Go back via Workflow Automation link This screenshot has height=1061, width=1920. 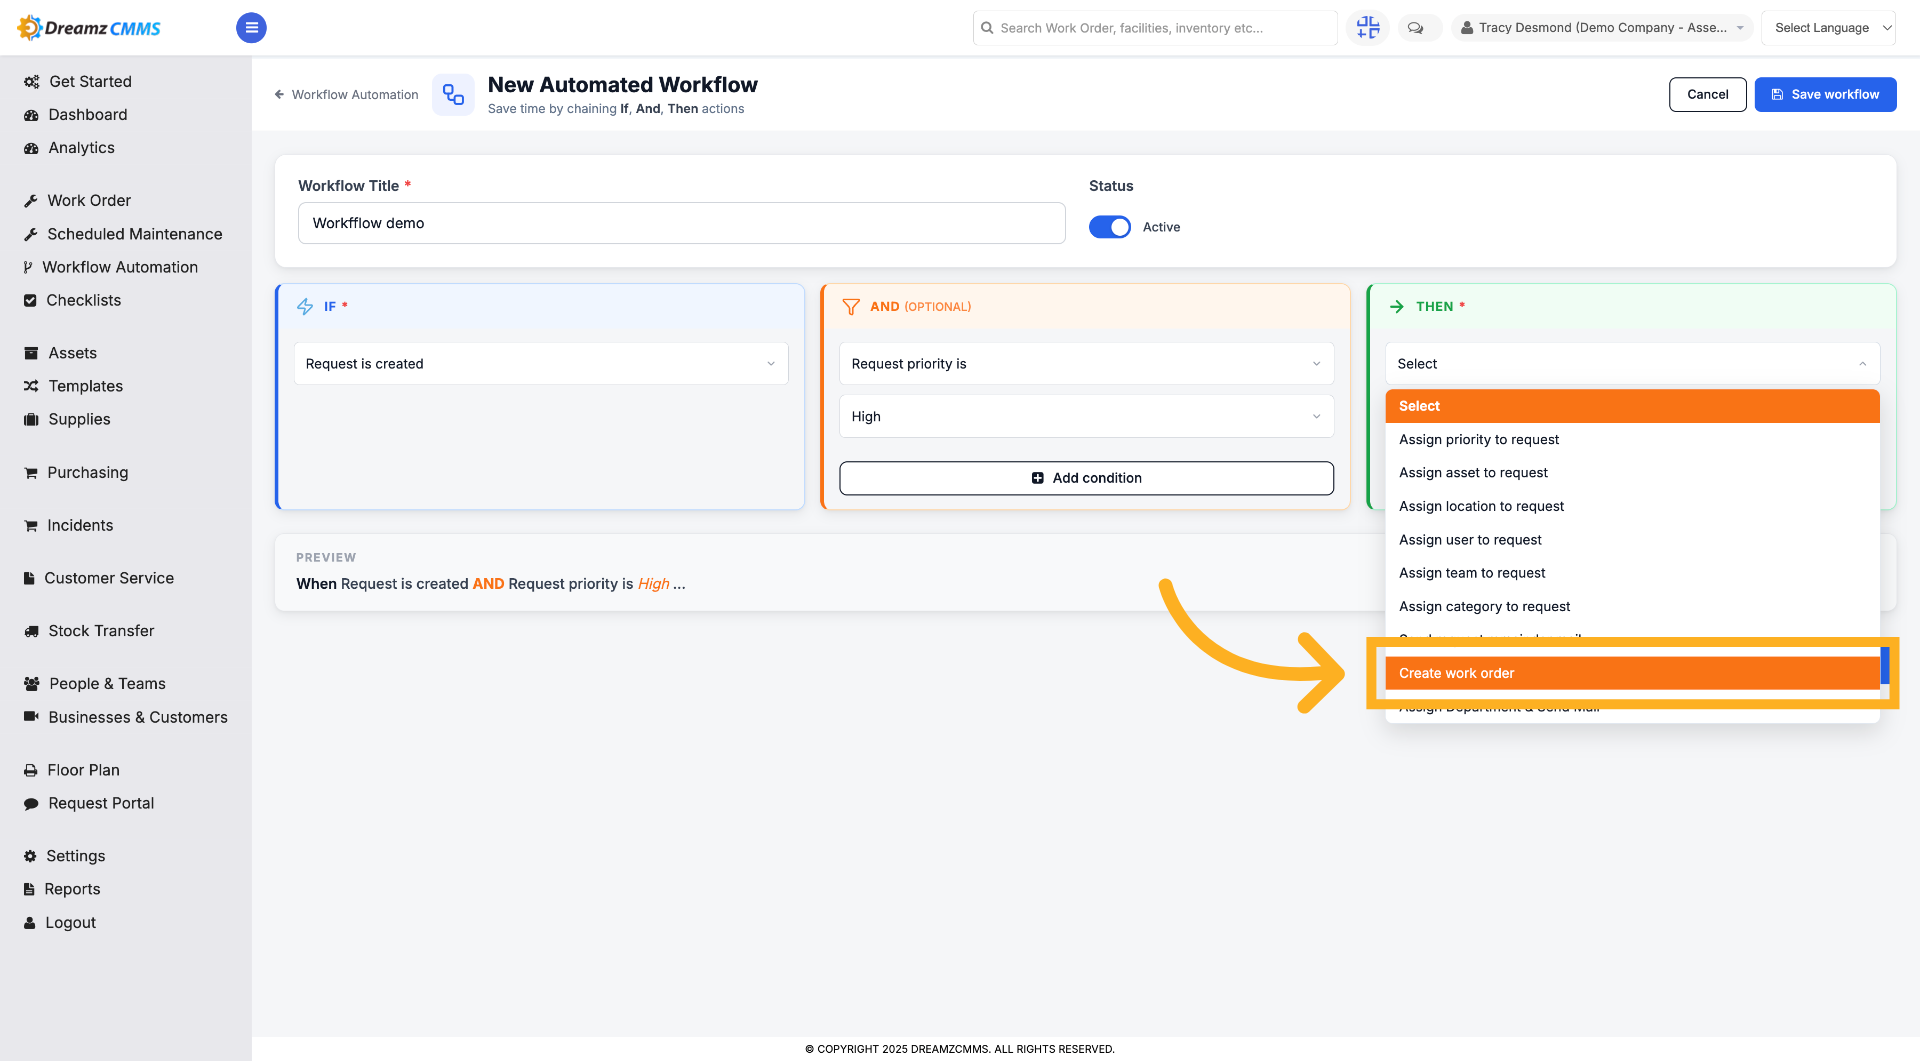click(346, 95)
